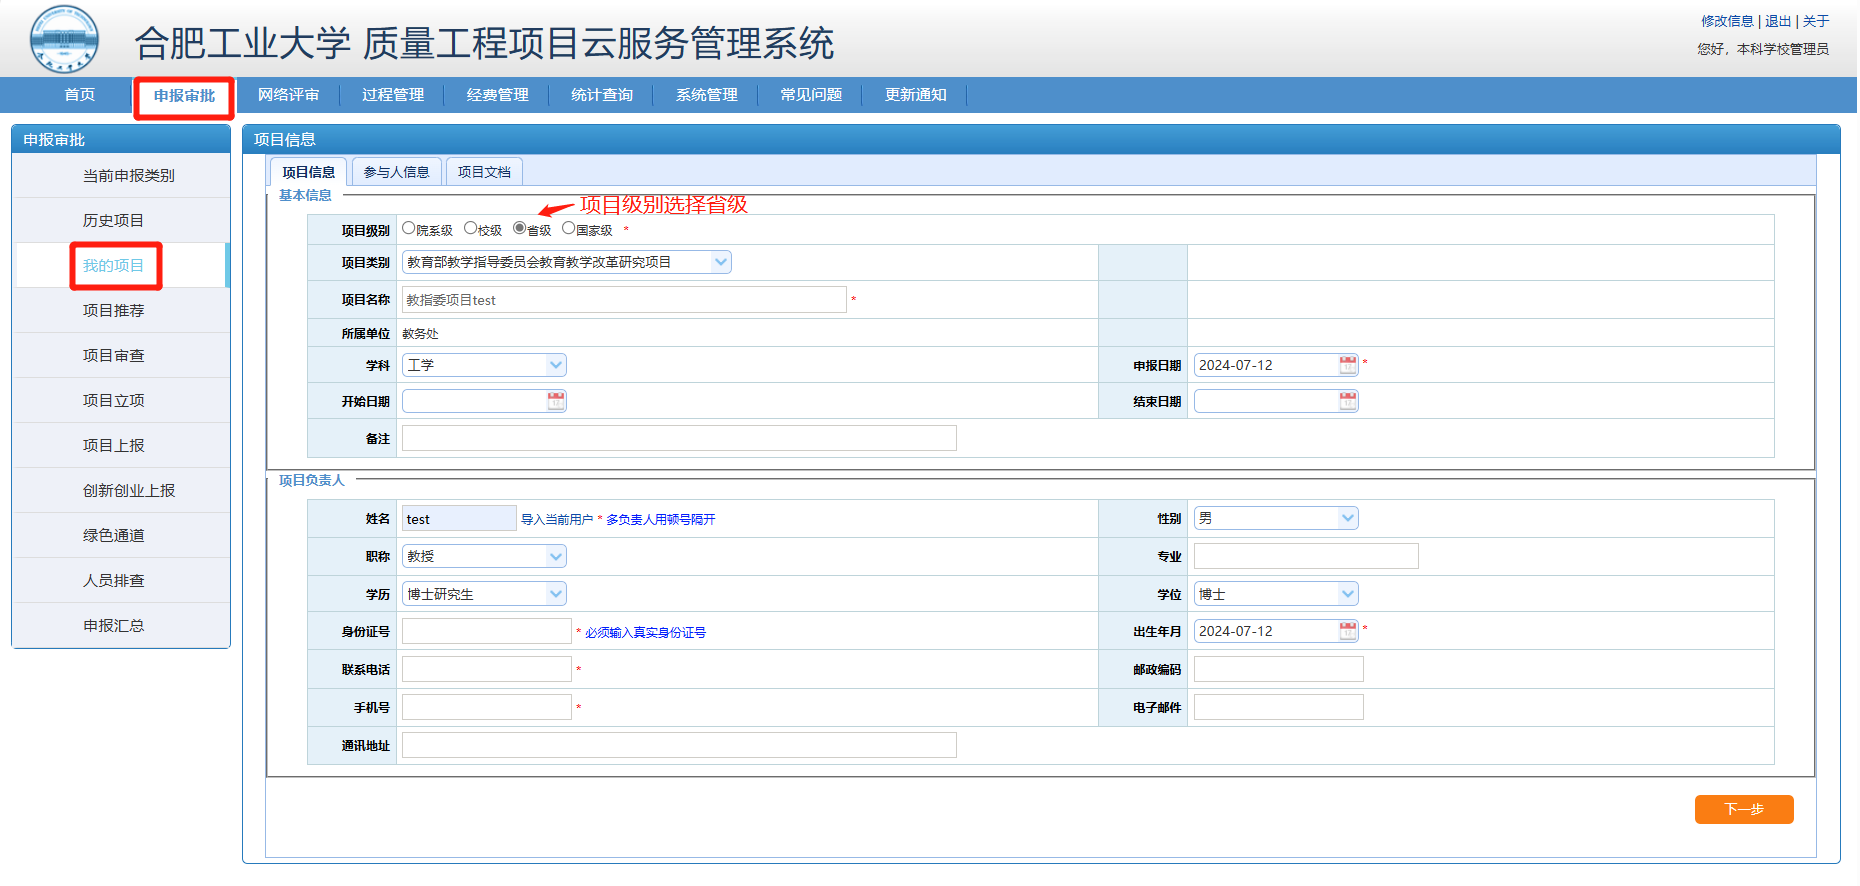1860x886 pixels.
Task: Expand the 职称 dropdown
Action: point(555,556)
